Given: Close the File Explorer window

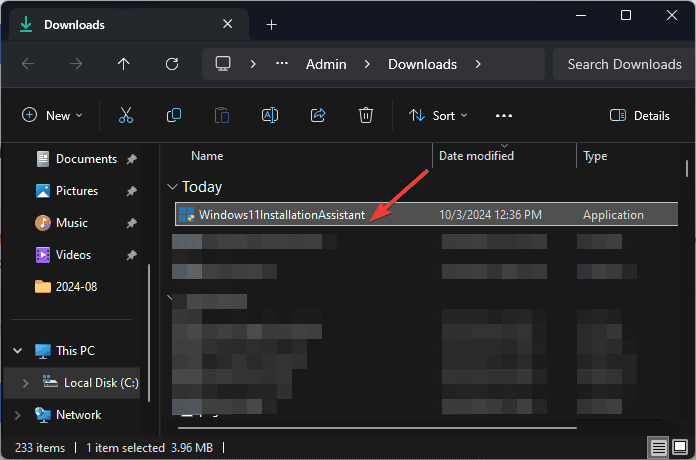Looking at the screenshot, I should click(672, 16).
